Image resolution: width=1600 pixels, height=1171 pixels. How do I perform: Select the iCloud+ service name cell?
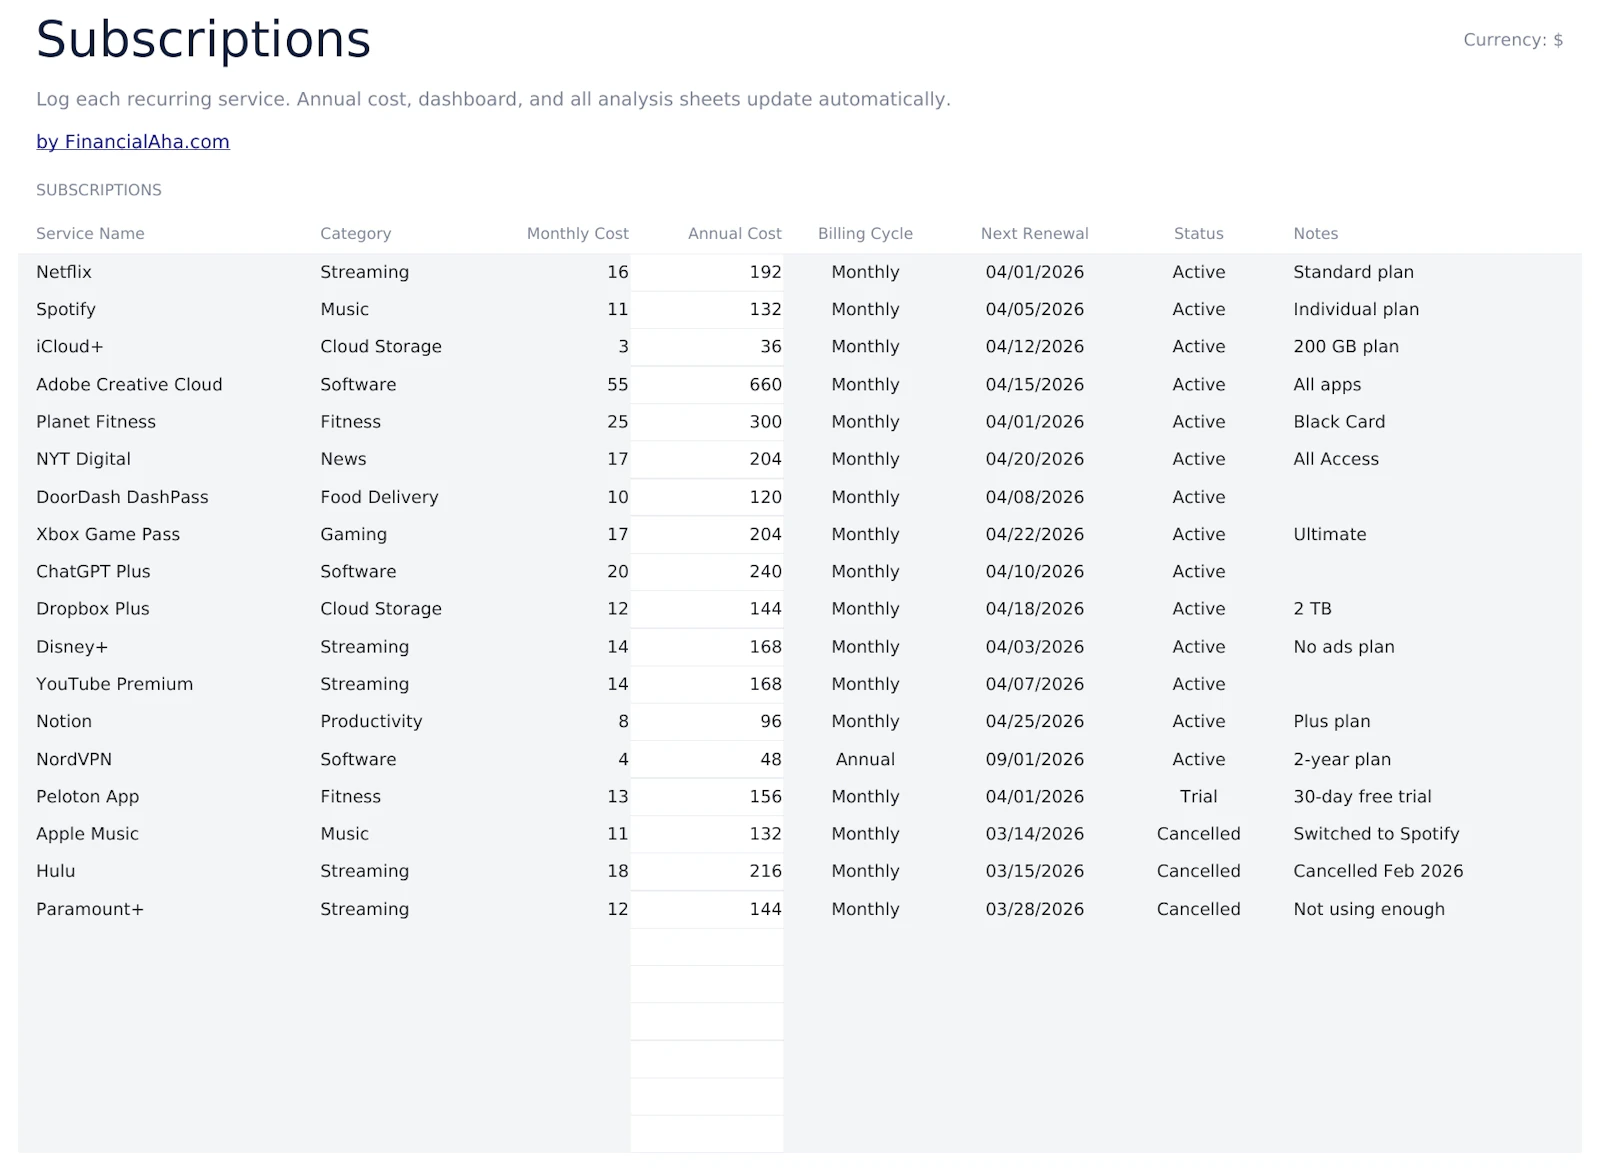click(x=70, y=346)
